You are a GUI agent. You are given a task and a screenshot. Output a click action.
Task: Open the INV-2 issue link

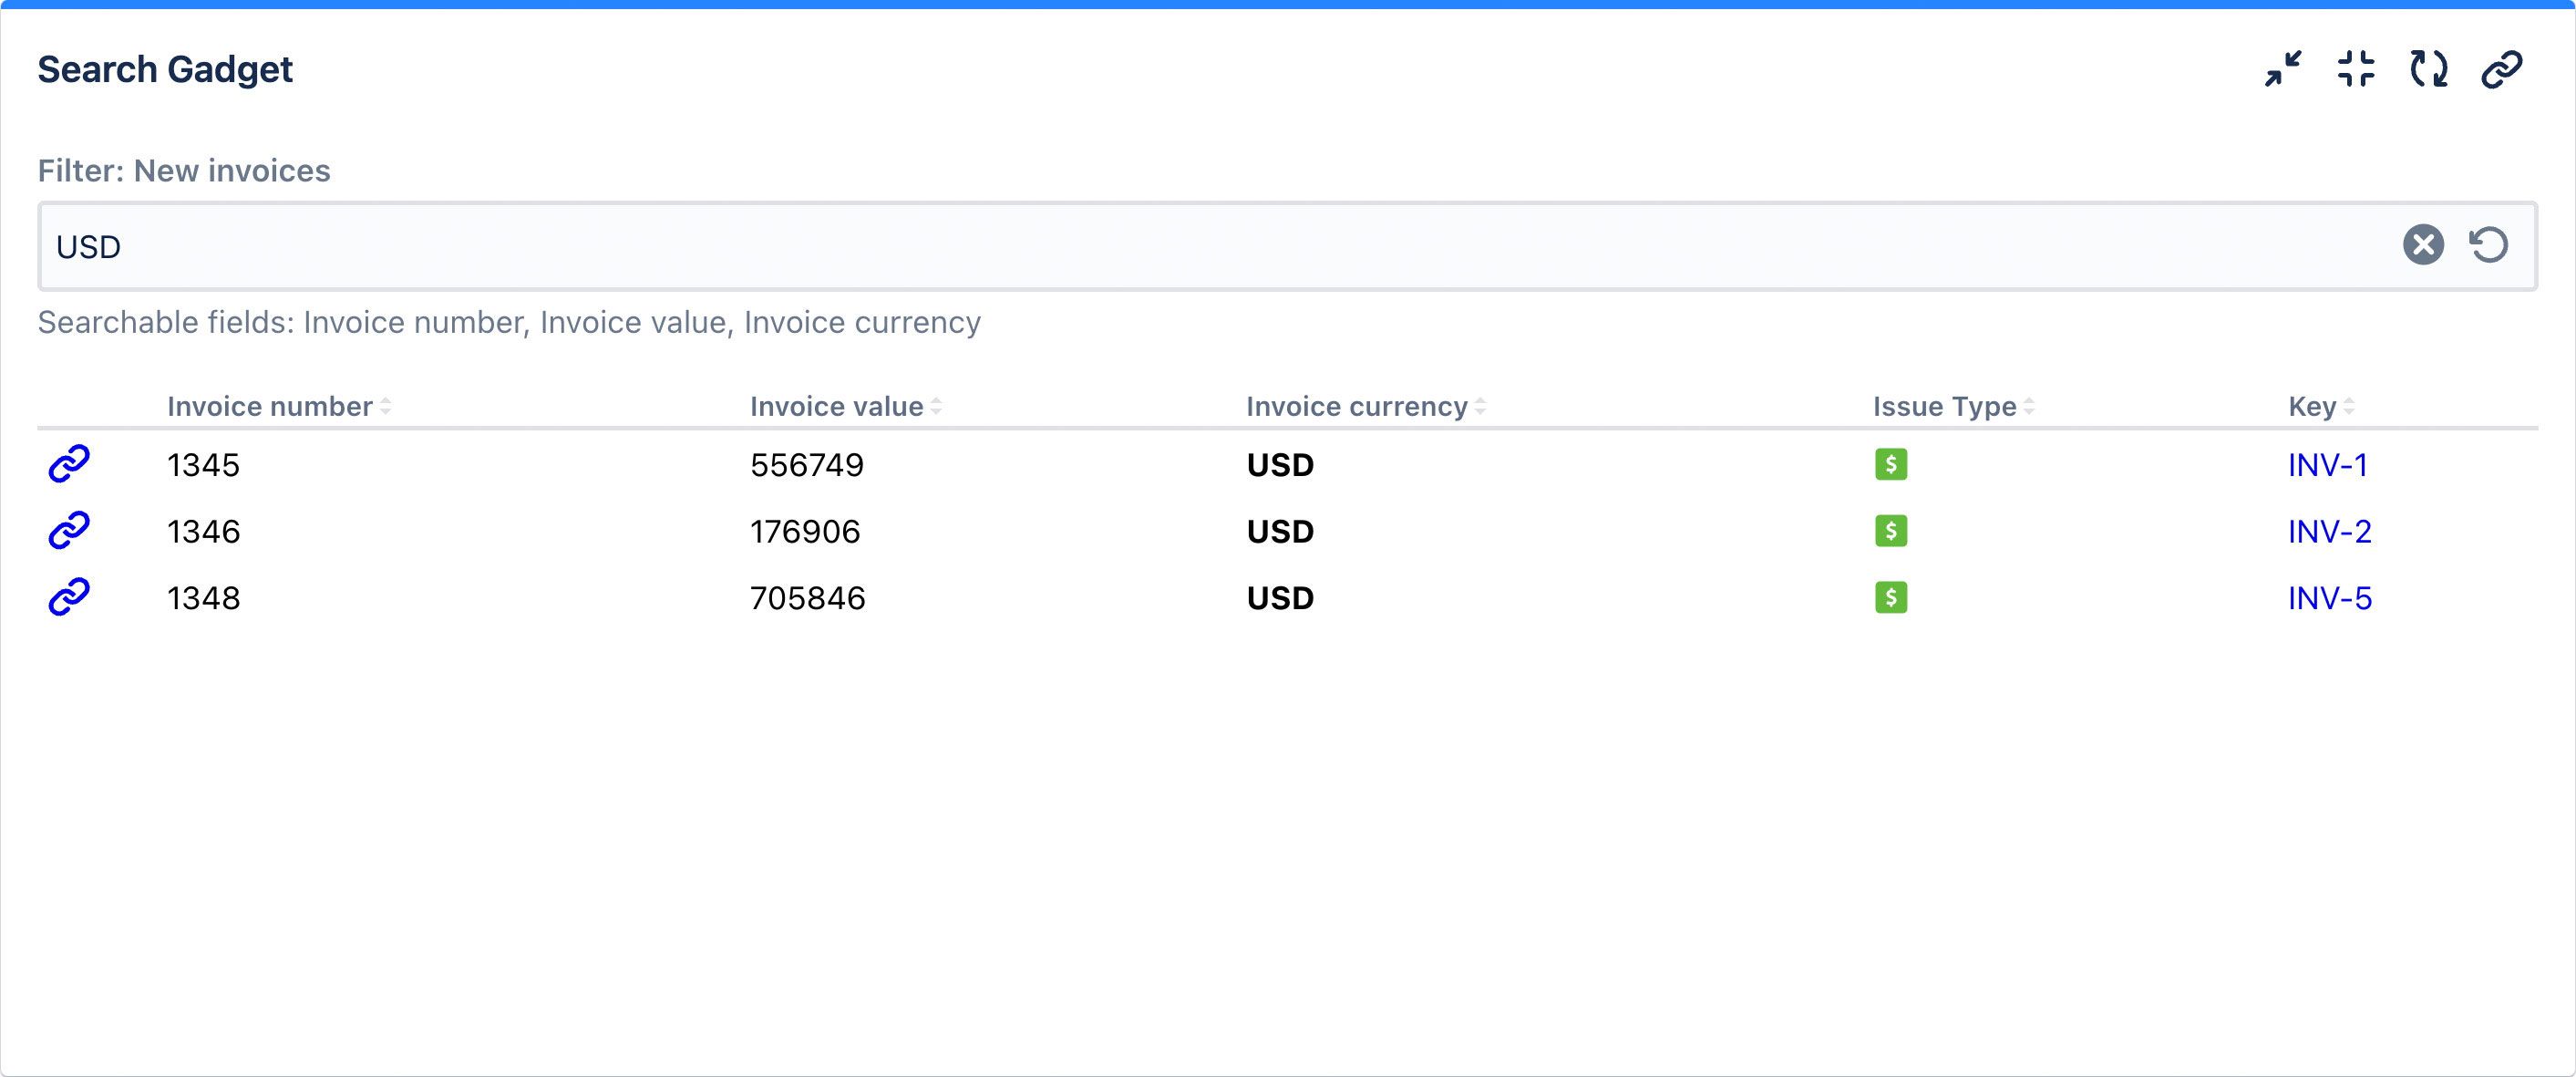point(2329,531)
